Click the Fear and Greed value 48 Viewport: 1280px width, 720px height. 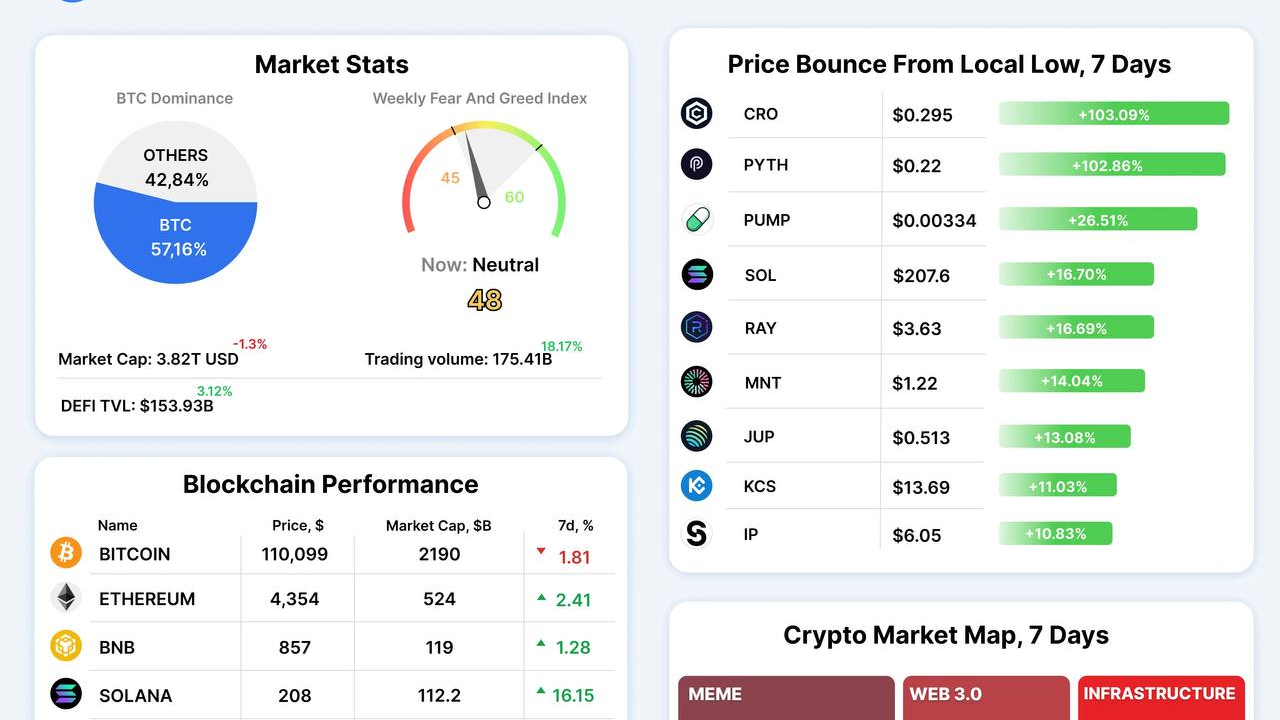pos(484,300)
